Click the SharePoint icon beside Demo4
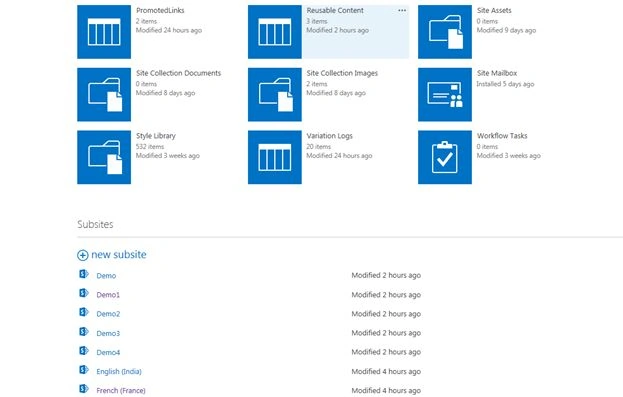The image size is (623, 397). [83, 351]
